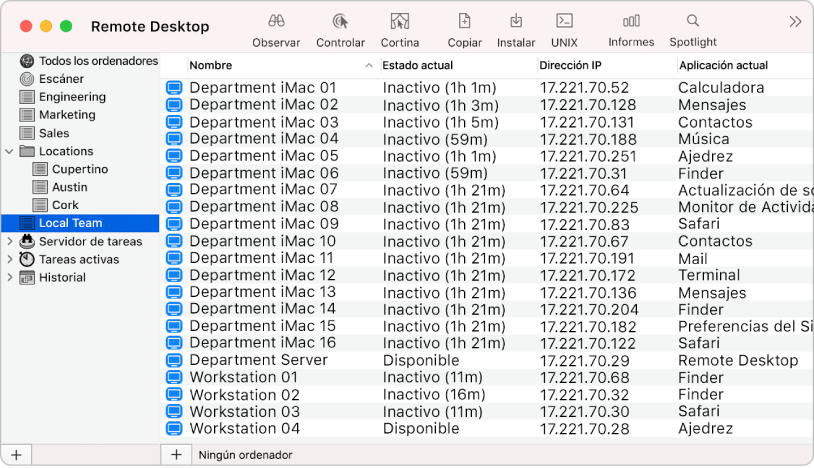Click the Copiar toolbar icon
The width and height of the screenshot is (814, 468).
[464, 21]
